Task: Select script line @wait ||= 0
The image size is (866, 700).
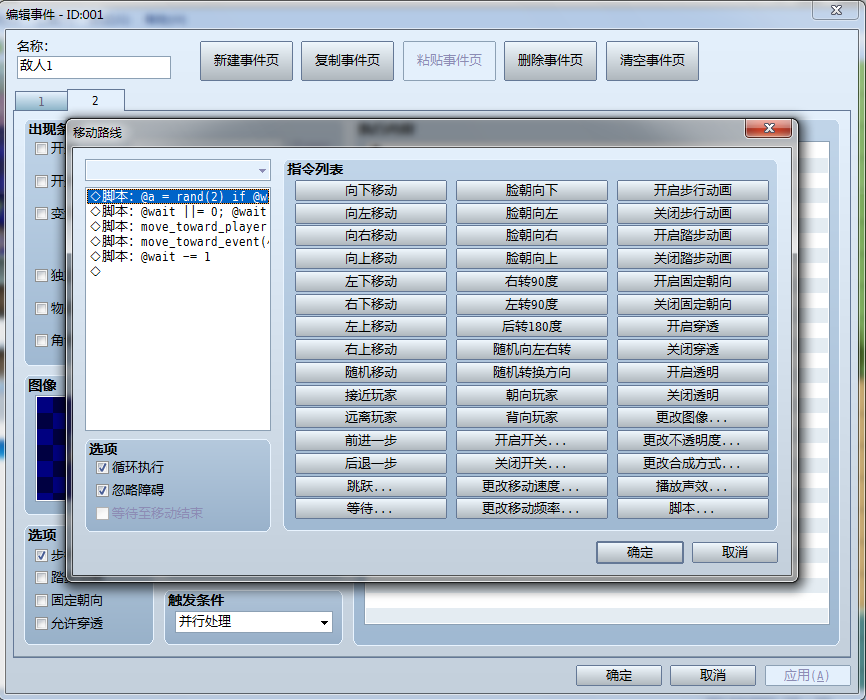Action: pos(178,212)
